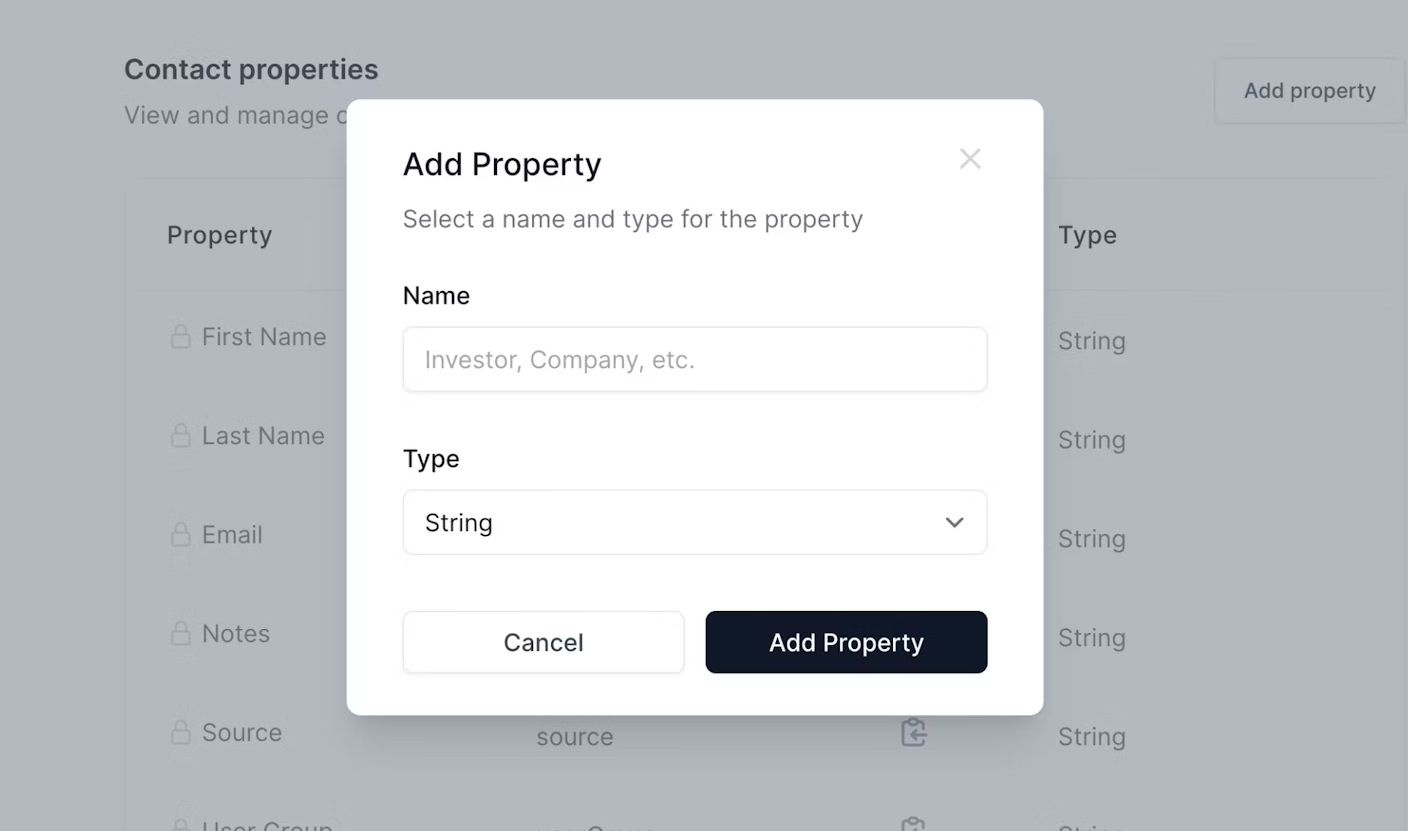Select the First Name property row label
1408x831 pixels.
coord(264,337)
